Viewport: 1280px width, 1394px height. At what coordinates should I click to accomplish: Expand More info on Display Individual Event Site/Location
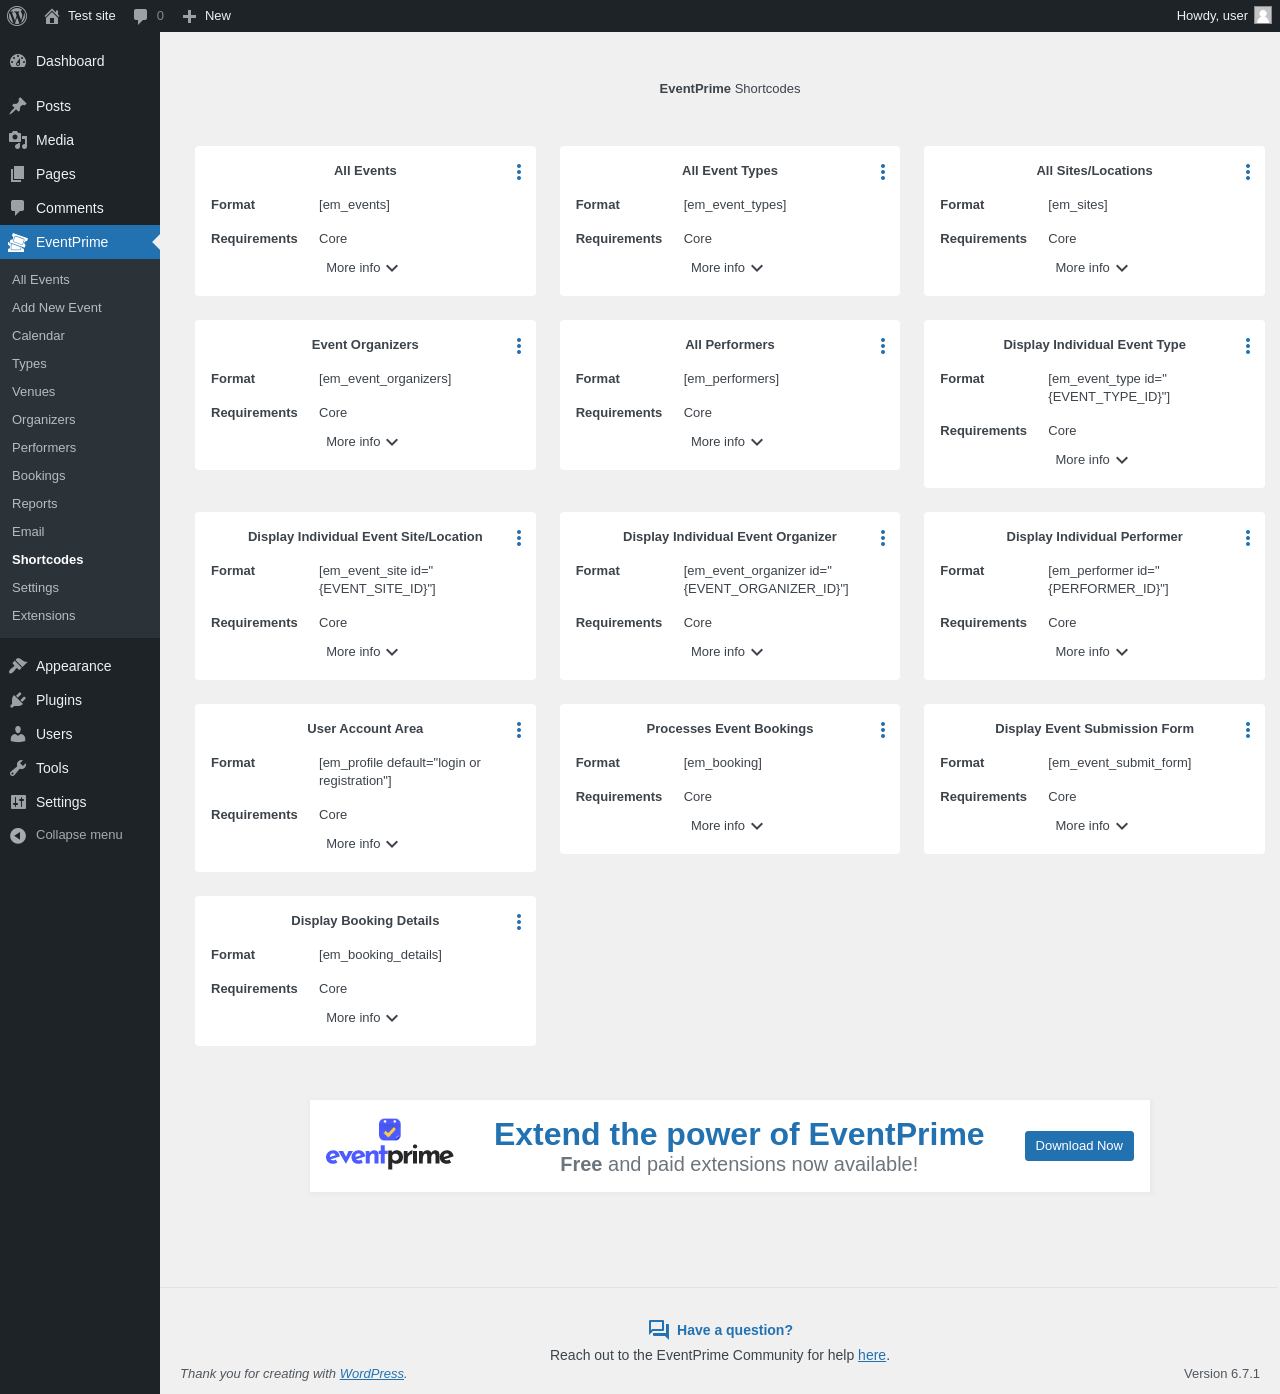[x=362, y=652]
